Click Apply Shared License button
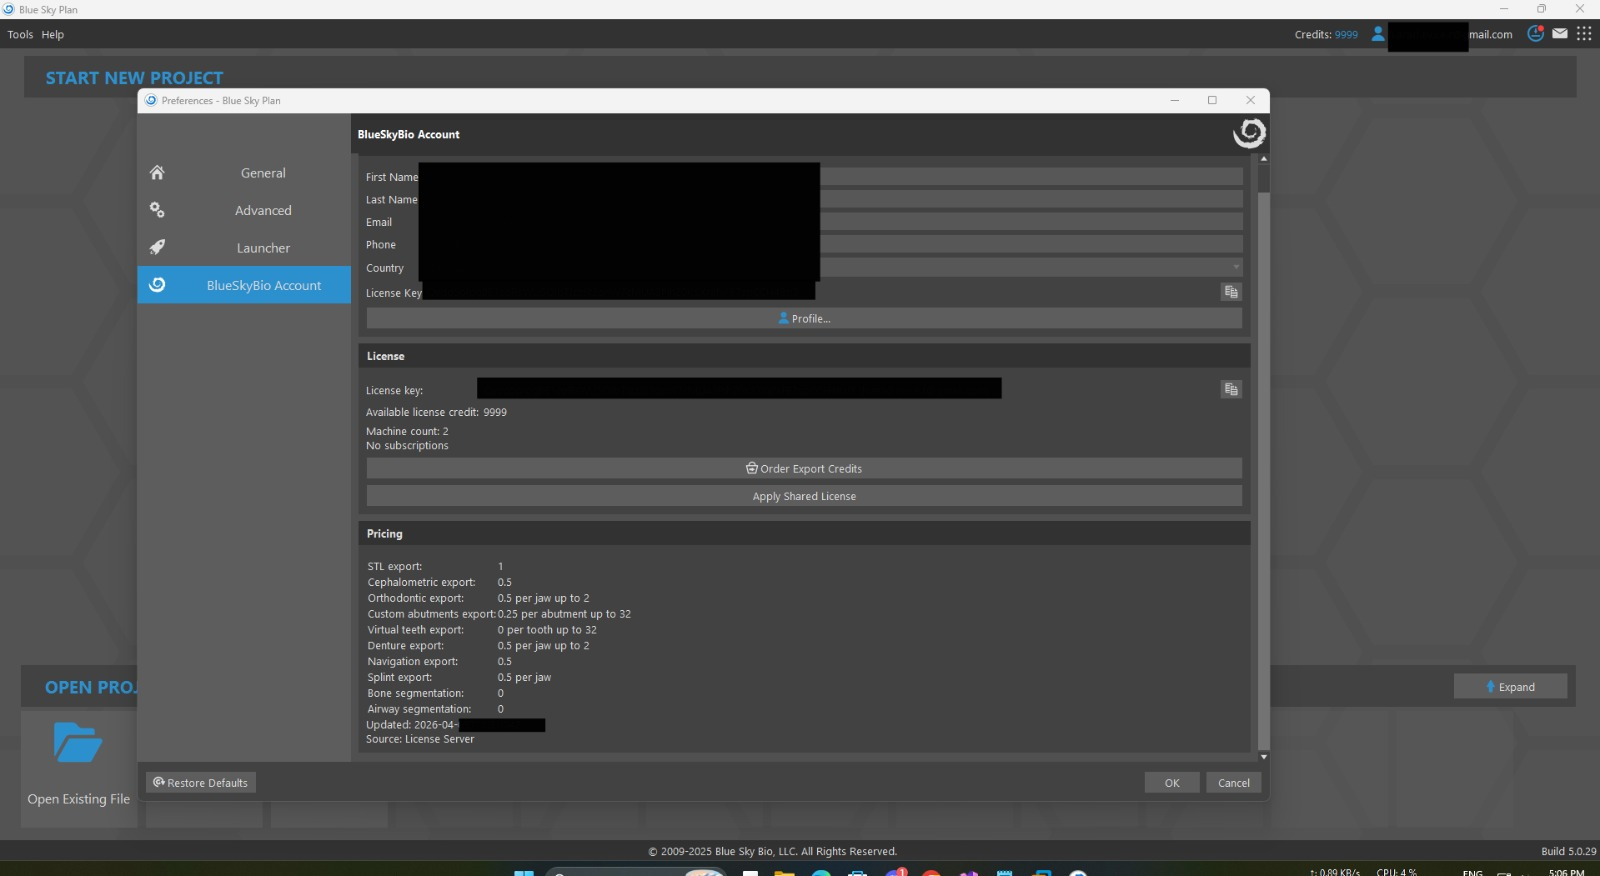 (804, 496)
